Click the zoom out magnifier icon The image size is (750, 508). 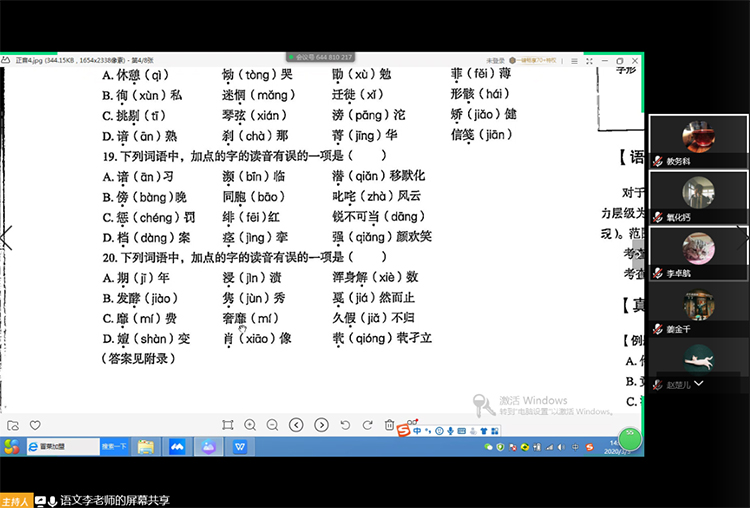(x=272, y=425)
